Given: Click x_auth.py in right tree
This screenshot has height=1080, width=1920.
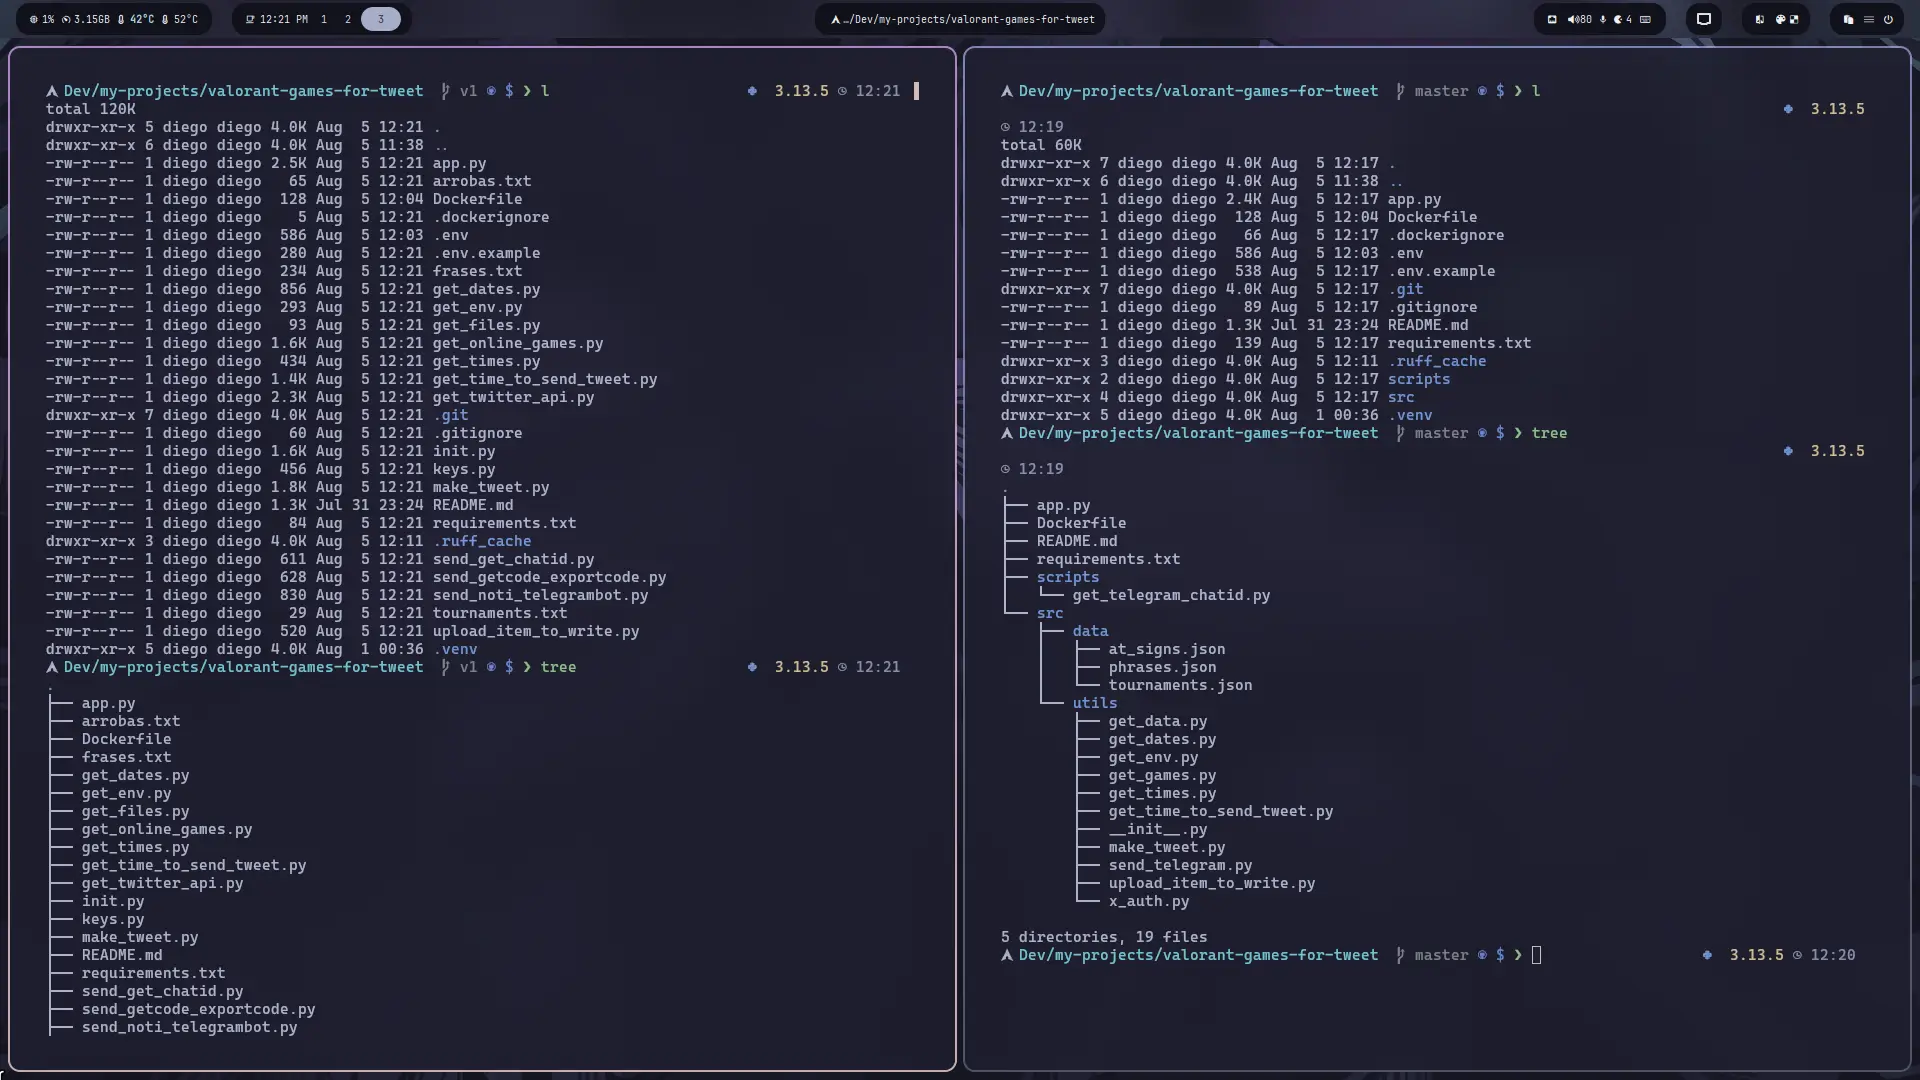Looking at the screenshot, I should 1149,901.
